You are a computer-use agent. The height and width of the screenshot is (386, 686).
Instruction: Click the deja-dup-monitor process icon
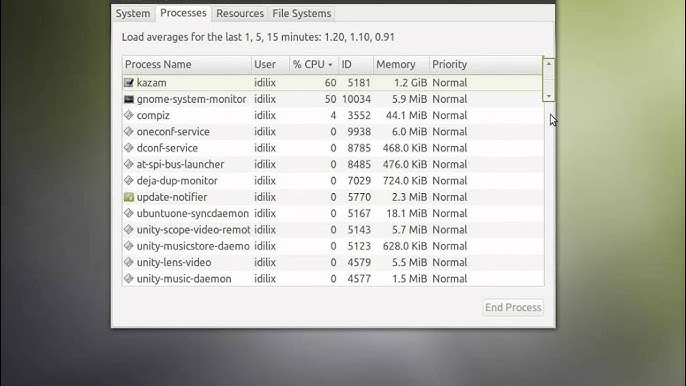click(x=129, y=181)
